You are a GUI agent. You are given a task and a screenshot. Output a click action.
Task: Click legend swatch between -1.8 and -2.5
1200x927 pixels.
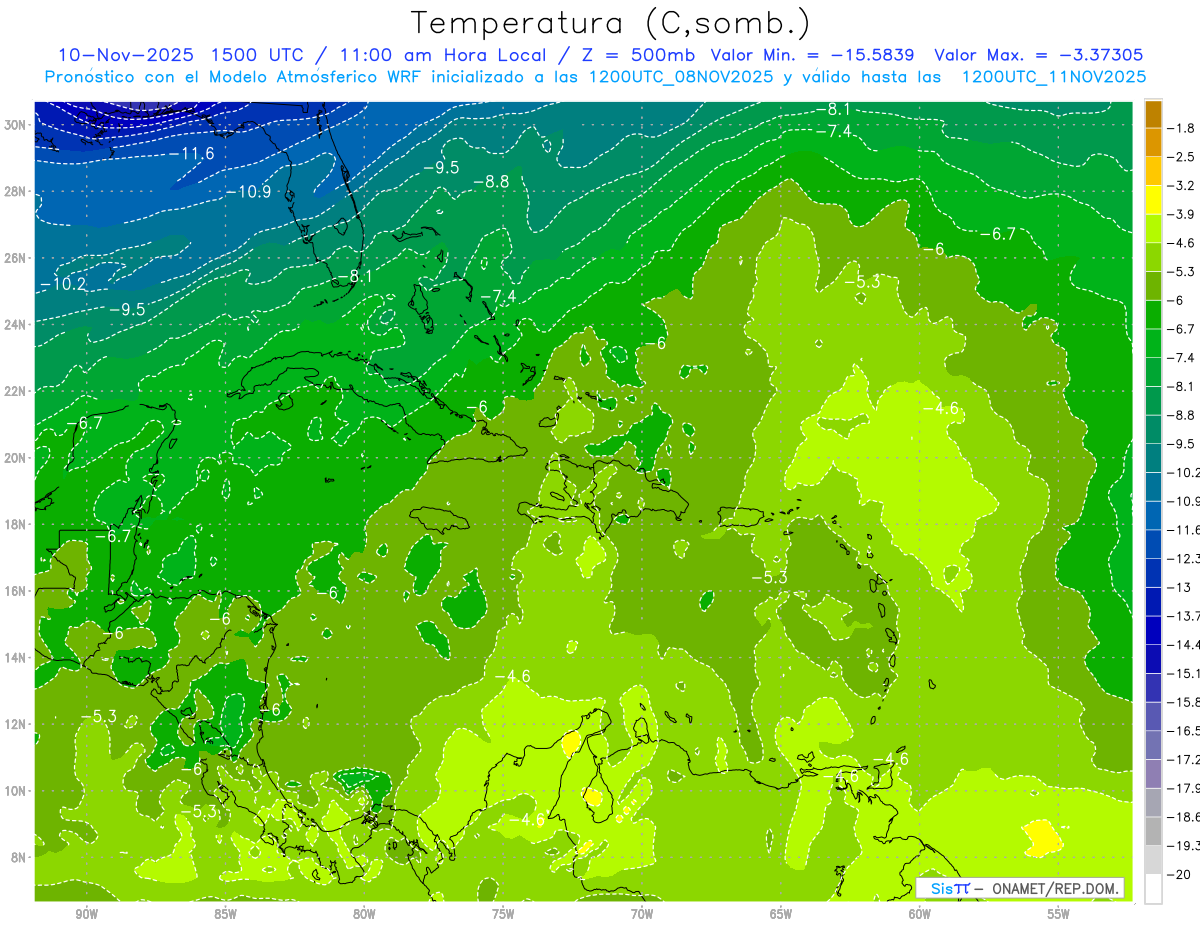tap(1153, 143)
